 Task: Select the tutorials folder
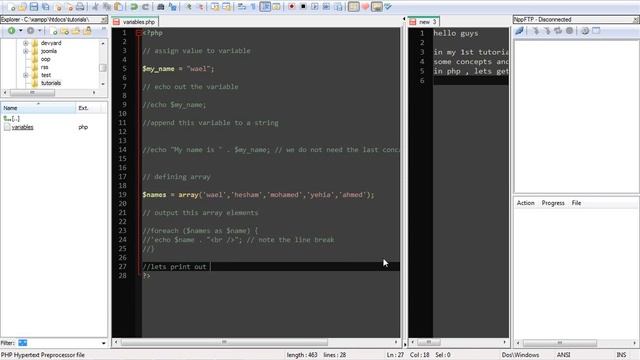pos(51,83)
